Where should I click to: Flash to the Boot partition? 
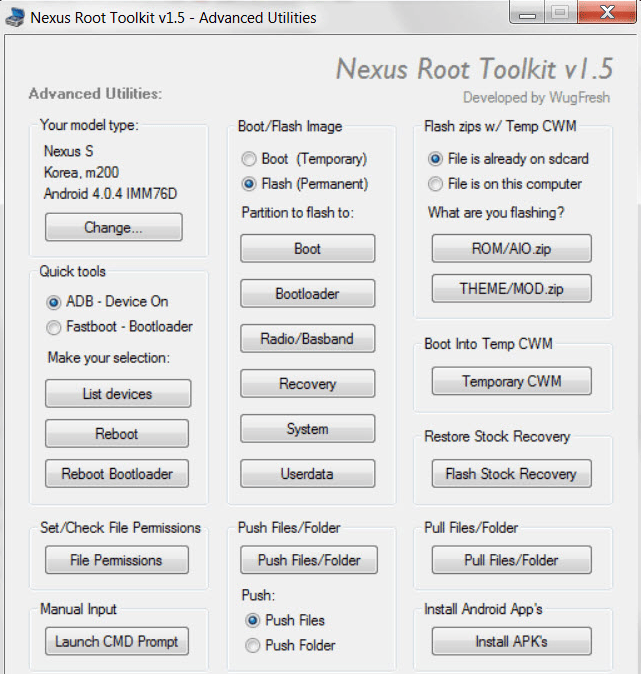[x=307, y=248]
